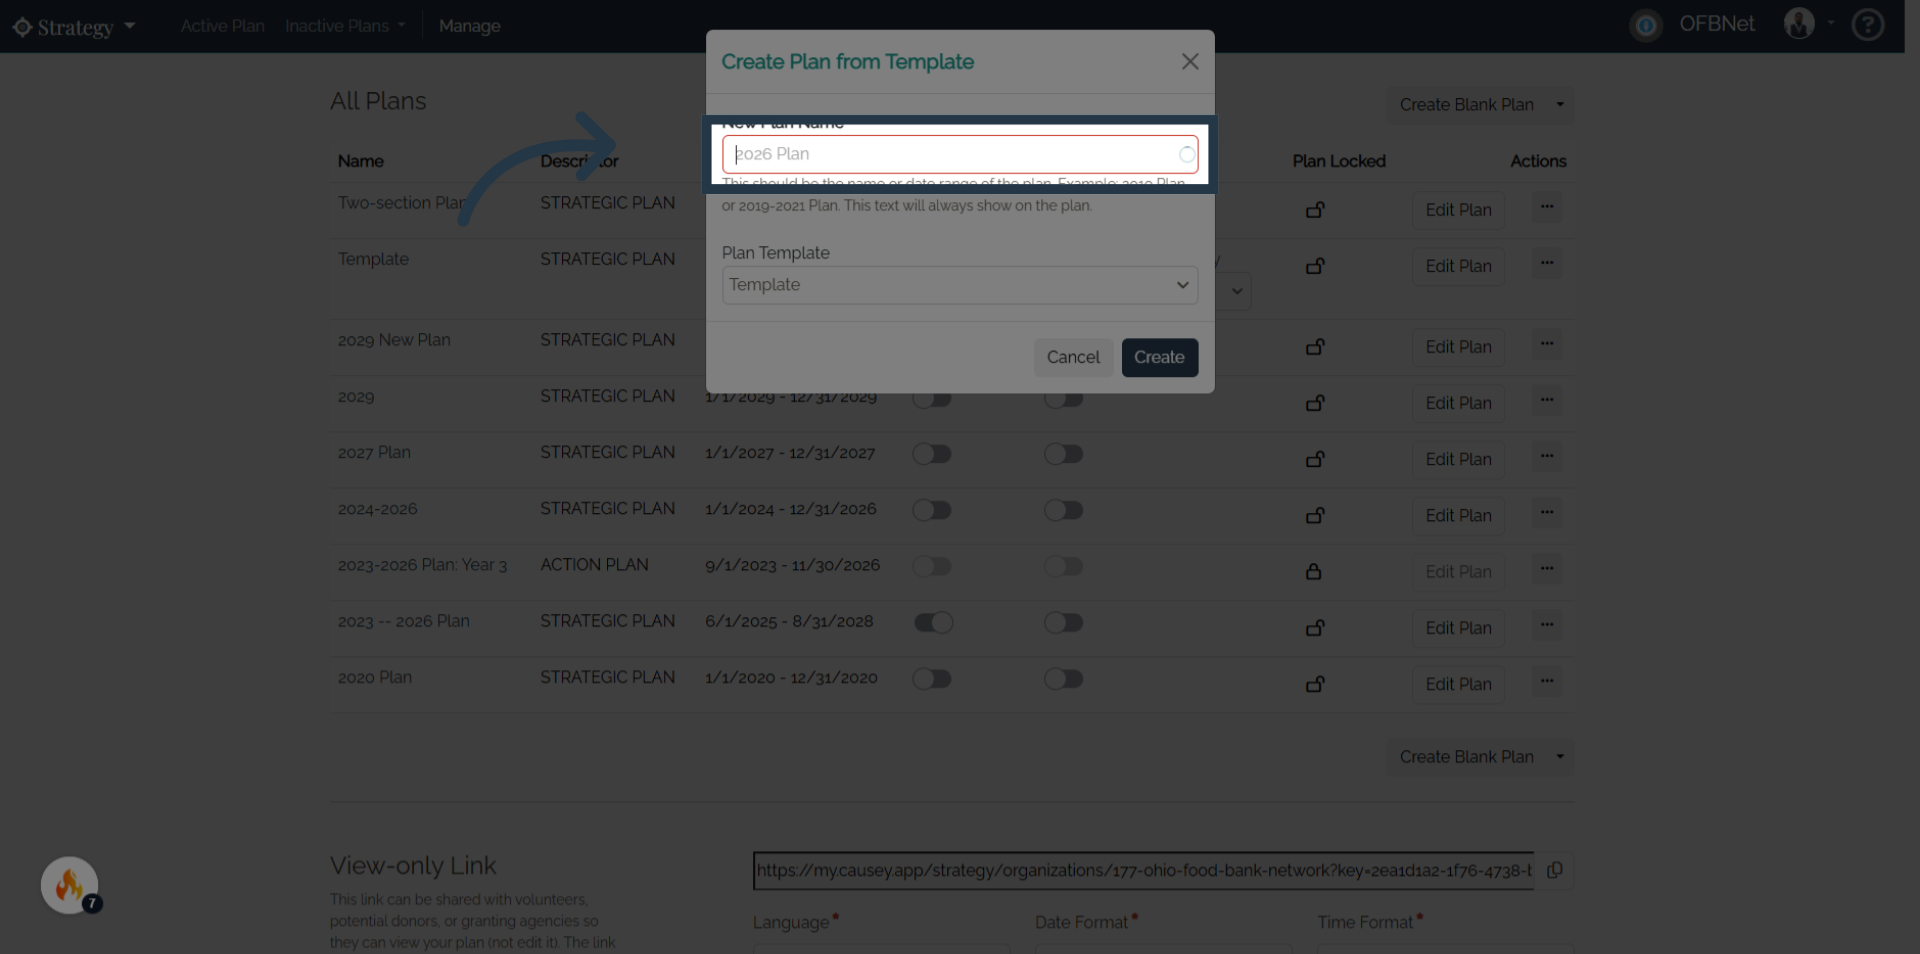The image size is (1920, 954).
Task: Cancel the Create Plan from Template dialog
Action: pyautogui.click(x=1073, y=357)
